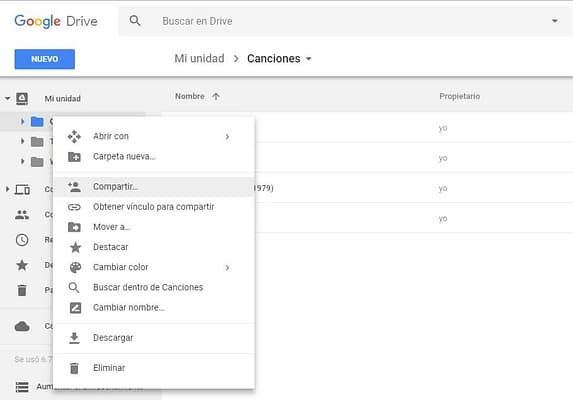Click the NUEVO button
The width and height of the screenshot is (573, 400).
click(45, 59)
